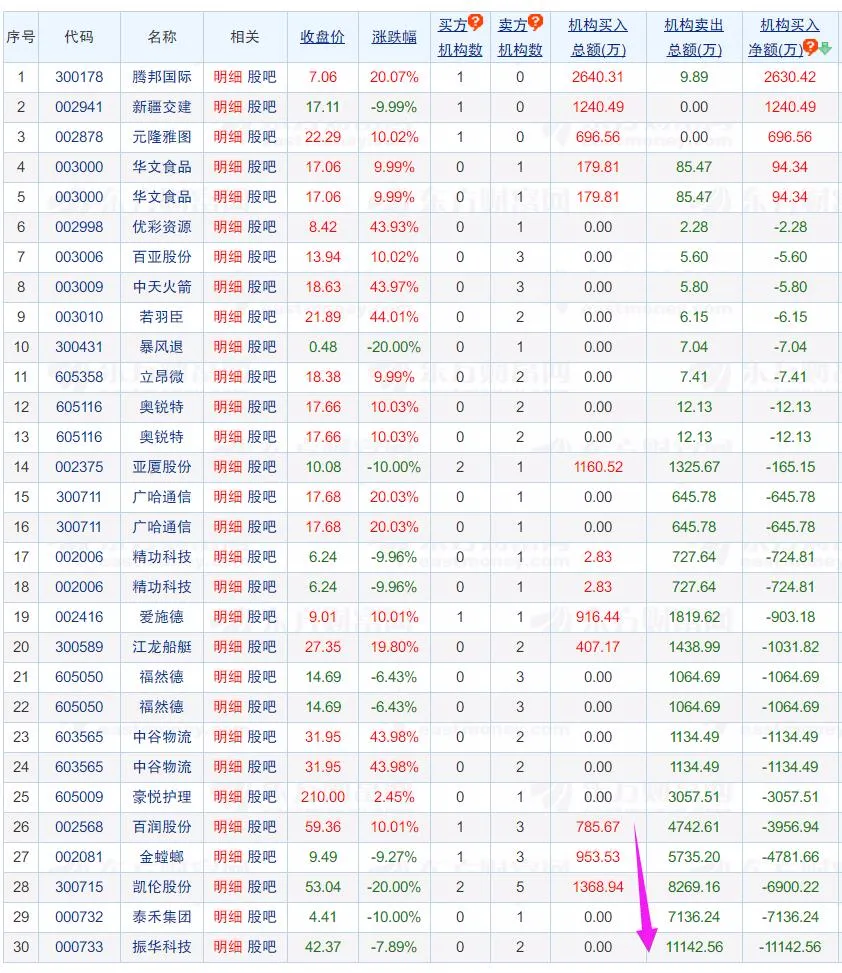Sort by 机构卖出总额(万) header
The image size is (842, 973).
pos(691,33)
